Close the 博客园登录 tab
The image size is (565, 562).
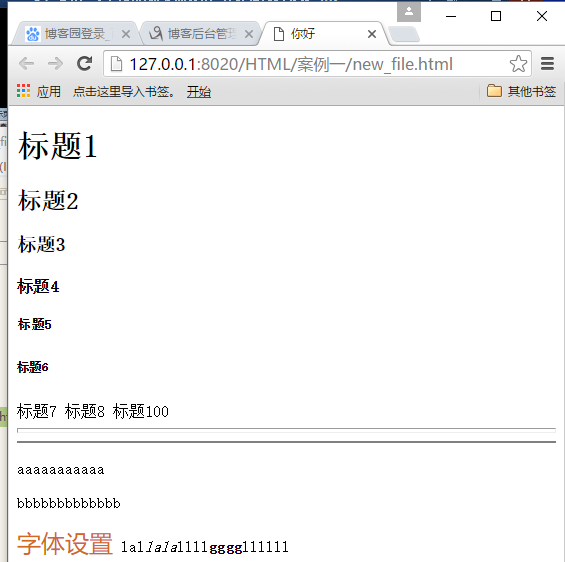126,34
